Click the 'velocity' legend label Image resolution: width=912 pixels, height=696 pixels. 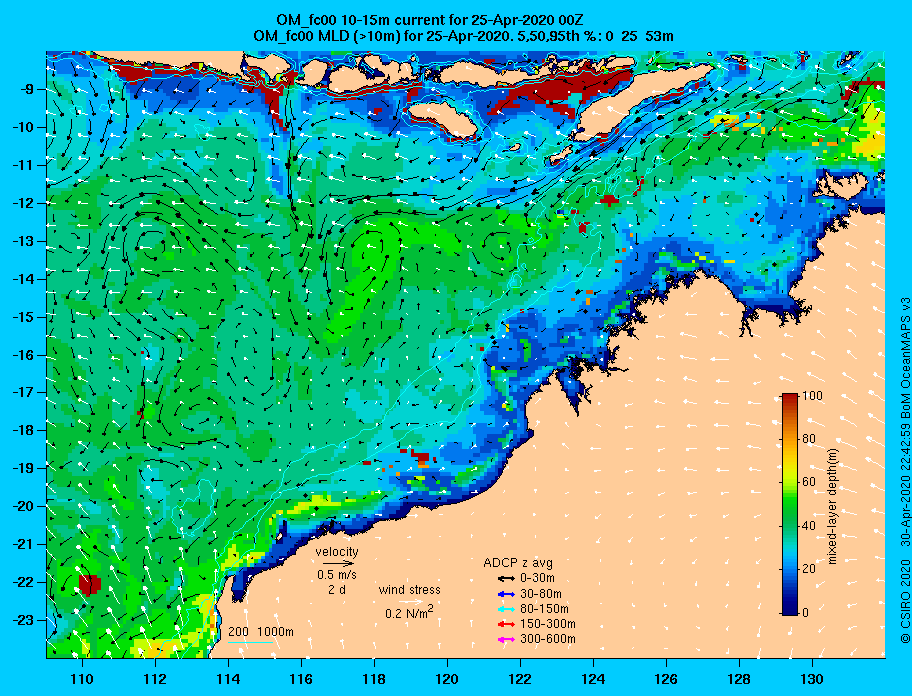coord(337,551)
